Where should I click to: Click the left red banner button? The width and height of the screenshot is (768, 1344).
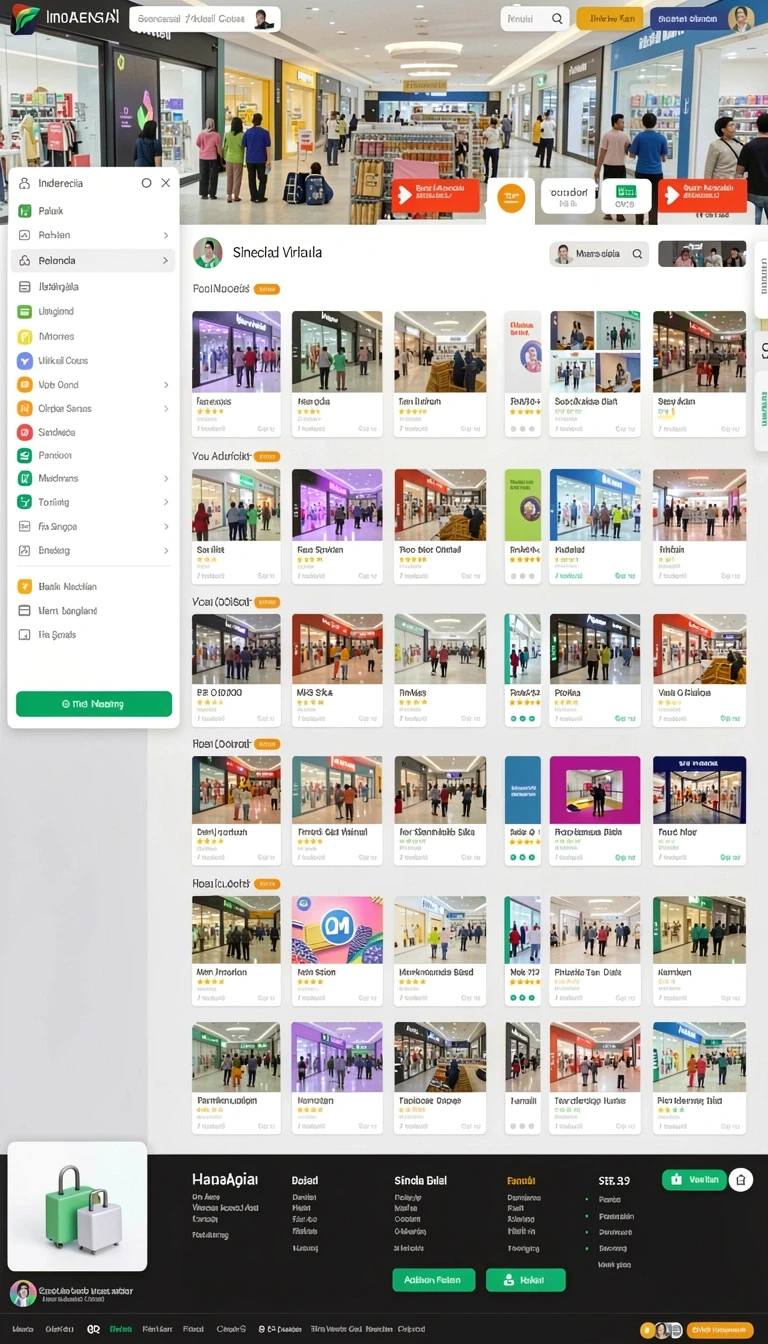pyautogui.click(x=435, y=195)
